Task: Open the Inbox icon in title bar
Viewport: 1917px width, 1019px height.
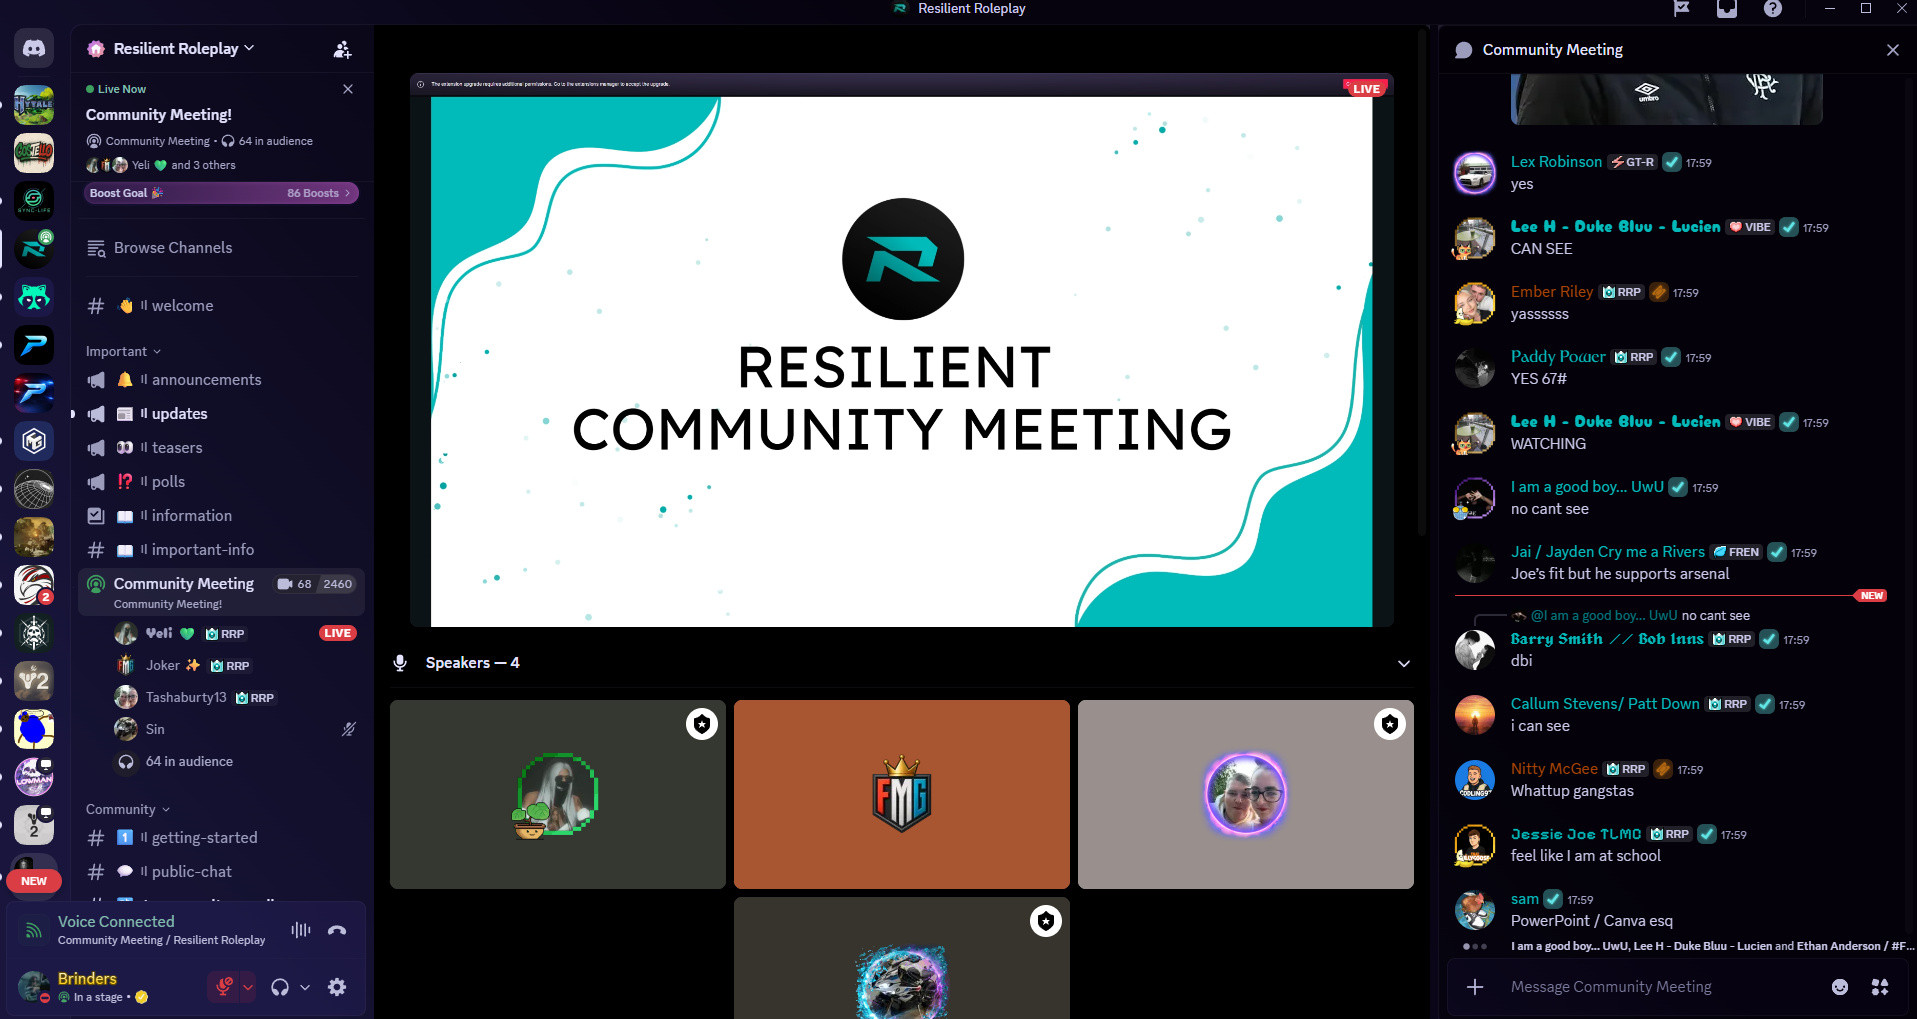Action: (1727, 9)
